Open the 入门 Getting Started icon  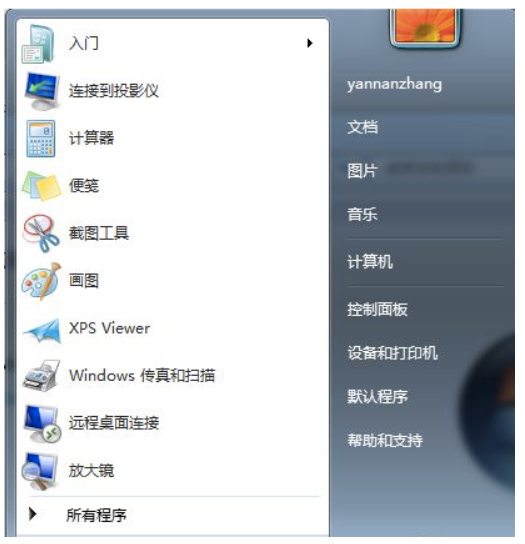(38, 44)
